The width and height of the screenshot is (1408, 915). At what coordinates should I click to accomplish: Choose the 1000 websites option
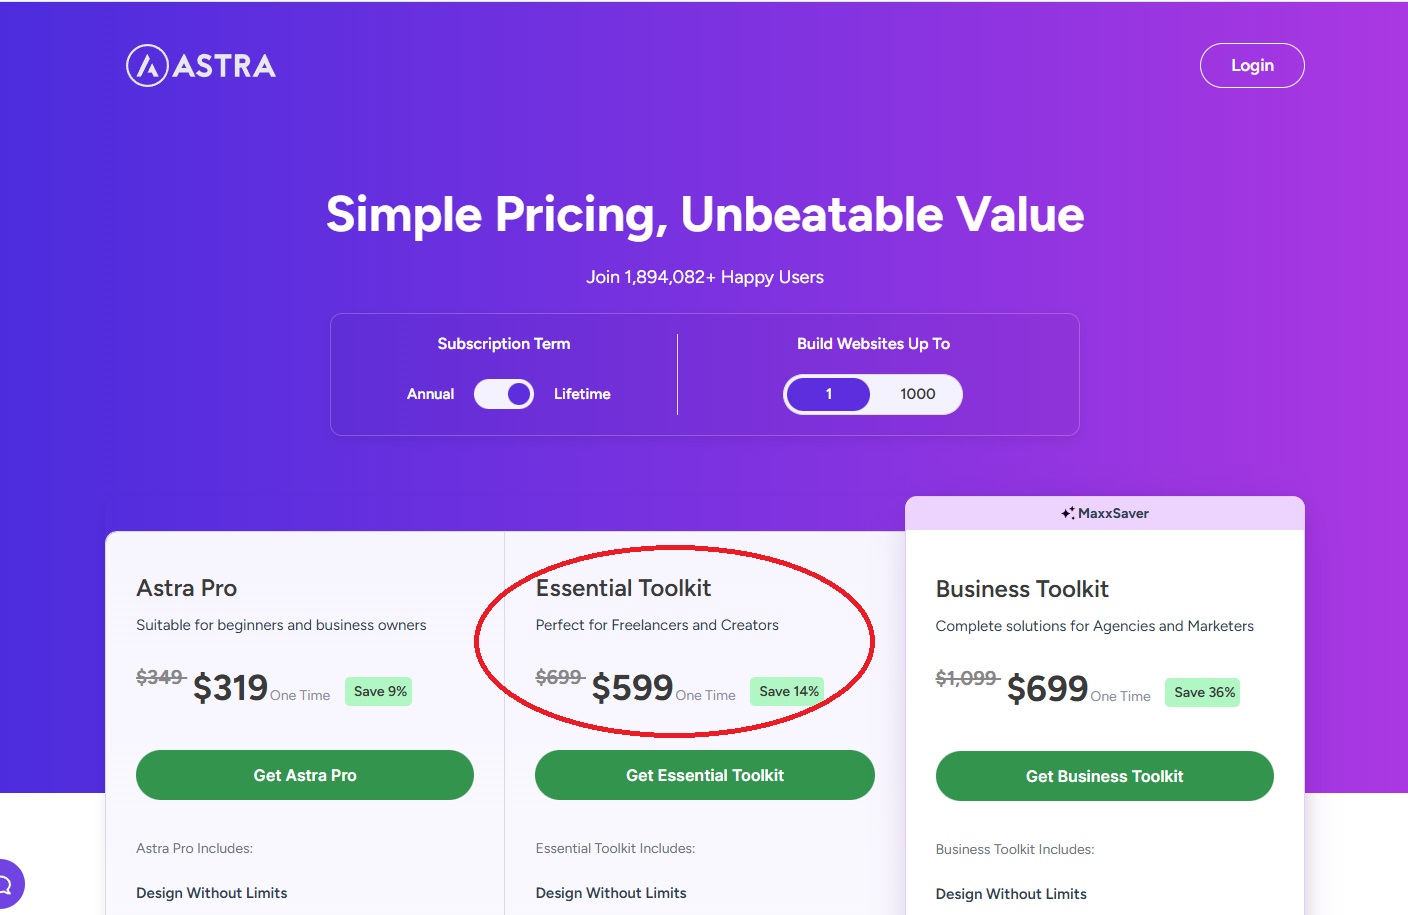pyautogui.click(x=917, y=394)
